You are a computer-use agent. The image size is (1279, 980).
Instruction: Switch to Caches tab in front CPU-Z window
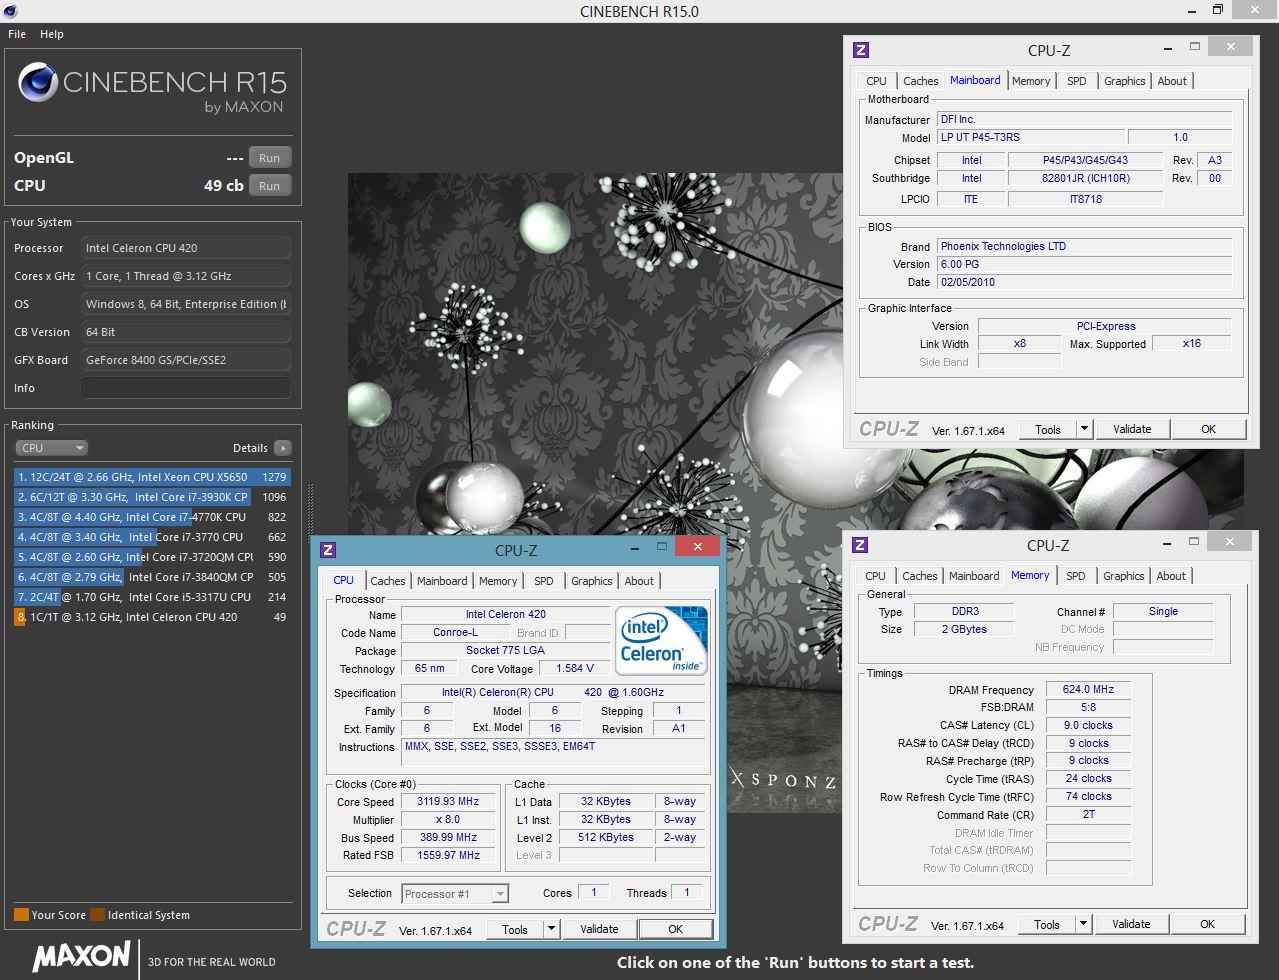388,581
